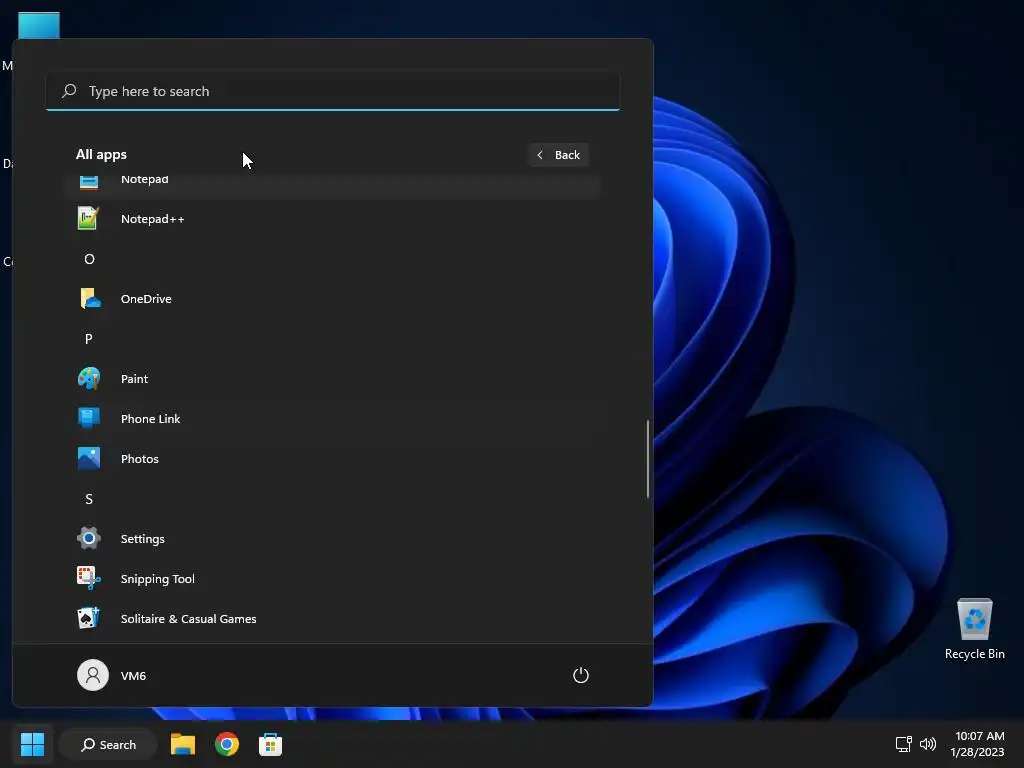Click the network icon in system tray
The height and width of the screenshot is (768, 1024).
(x=904, y=744)
